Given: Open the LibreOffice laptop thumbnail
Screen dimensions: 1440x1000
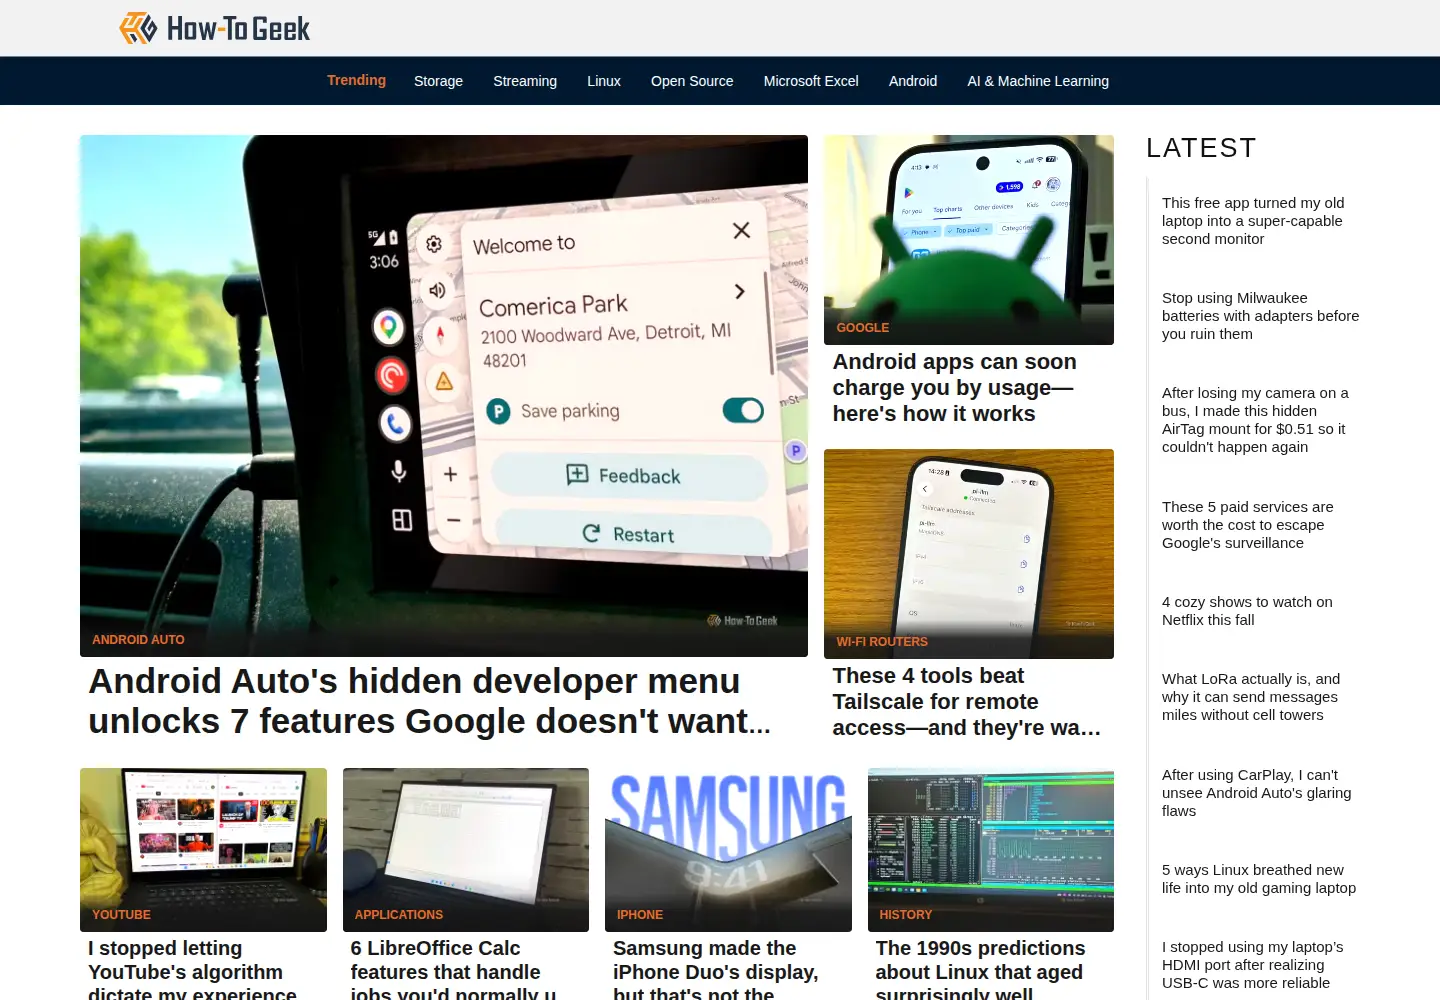Looking at the screenshot, I should (x=466, y=850).
